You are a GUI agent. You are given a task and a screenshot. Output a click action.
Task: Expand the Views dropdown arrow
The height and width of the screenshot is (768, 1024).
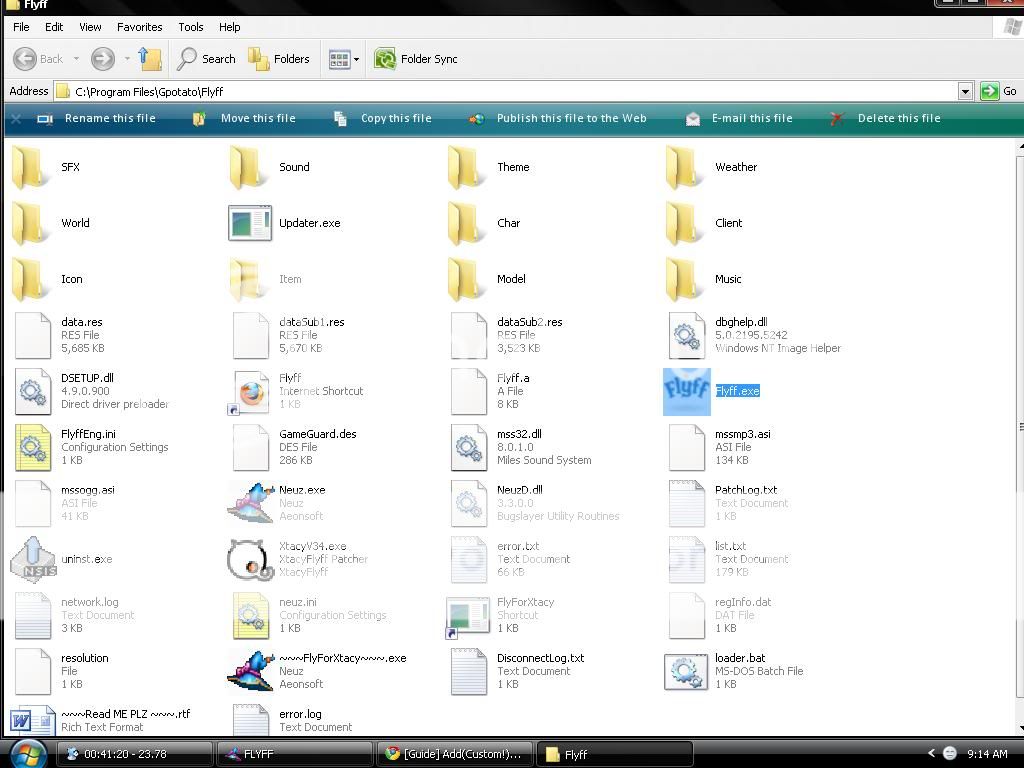[356, 59]
